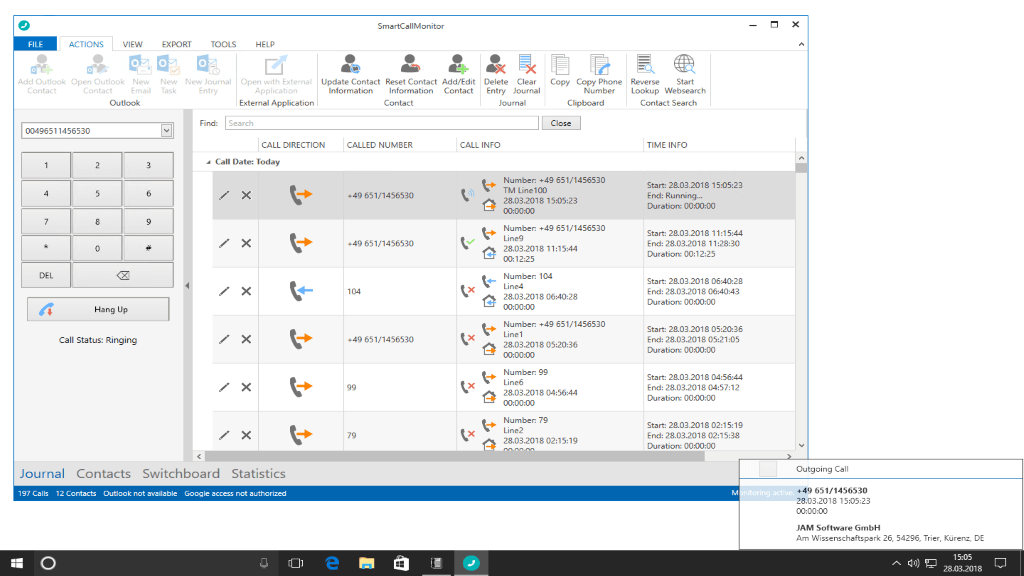Image resolution: width=1024 pixels, height=576 pixels.
Task: Edit the 15:05:23 running call entry
Action: [224, 195]
